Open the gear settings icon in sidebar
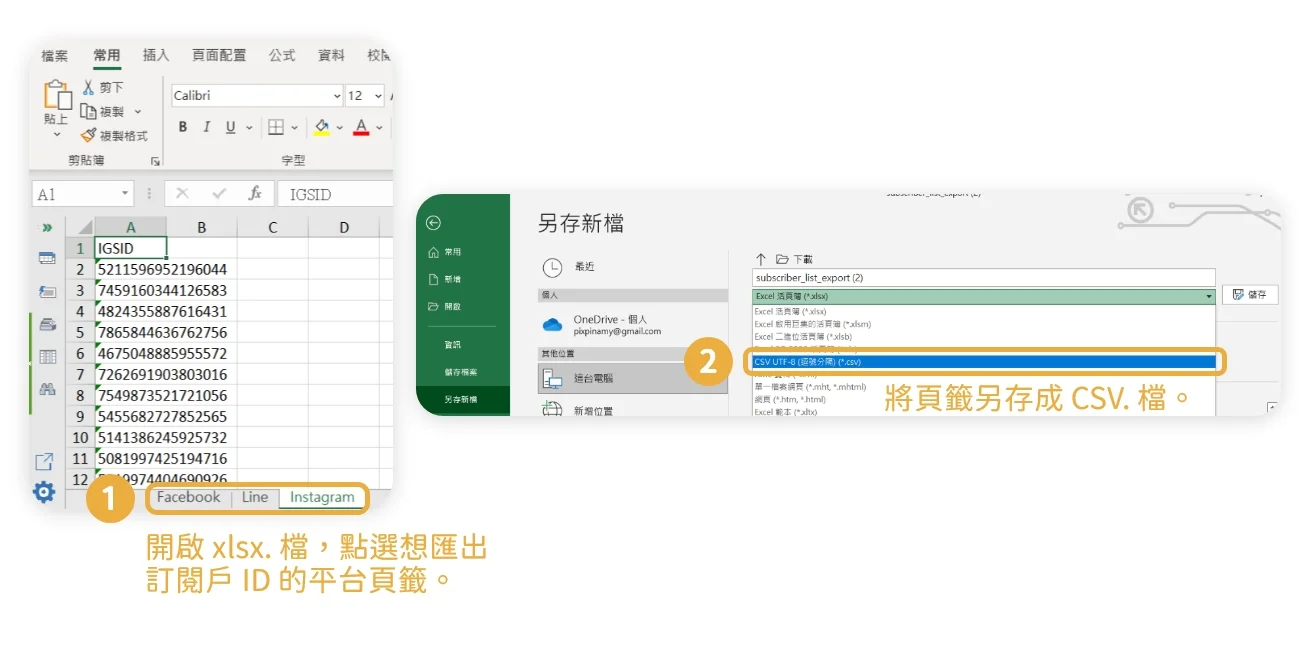1311x647 pixels. coord(44,492)
